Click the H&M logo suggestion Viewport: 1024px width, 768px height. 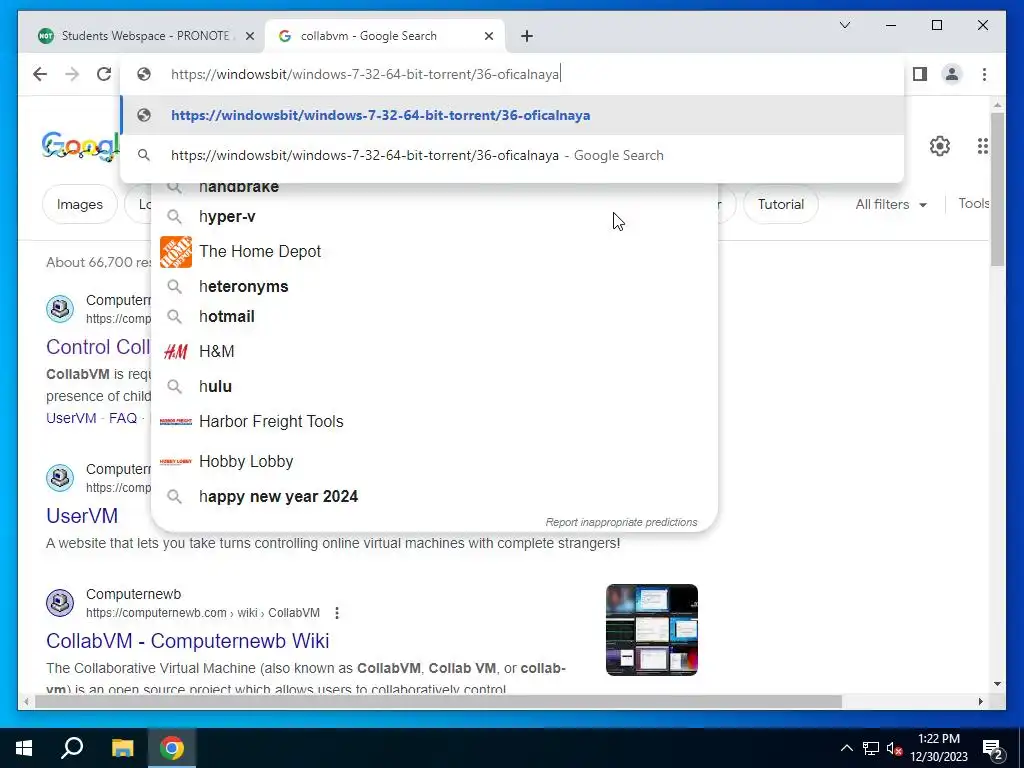176,351
